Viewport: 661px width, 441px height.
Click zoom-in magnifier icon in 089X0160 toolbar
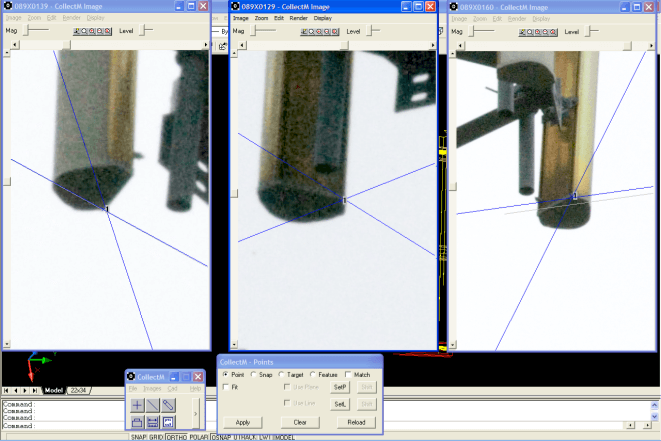tap(537, 32)
